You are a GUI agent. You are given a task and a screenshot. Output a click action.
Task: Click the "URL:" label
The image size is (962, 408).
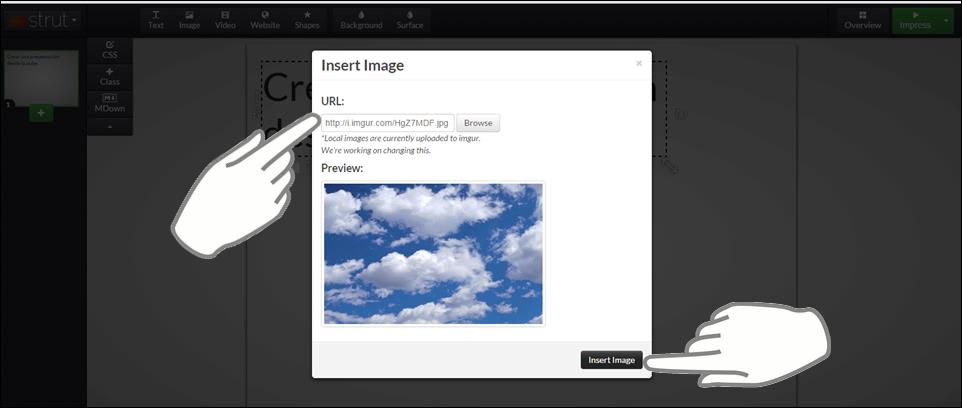pos(333,101)
